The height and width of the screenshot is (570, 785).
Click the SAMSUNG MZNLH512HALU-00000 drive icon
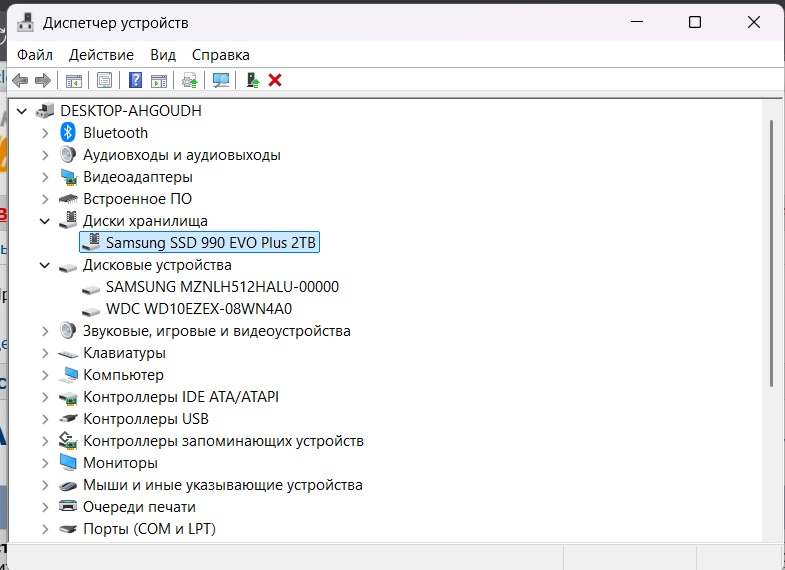91,289
